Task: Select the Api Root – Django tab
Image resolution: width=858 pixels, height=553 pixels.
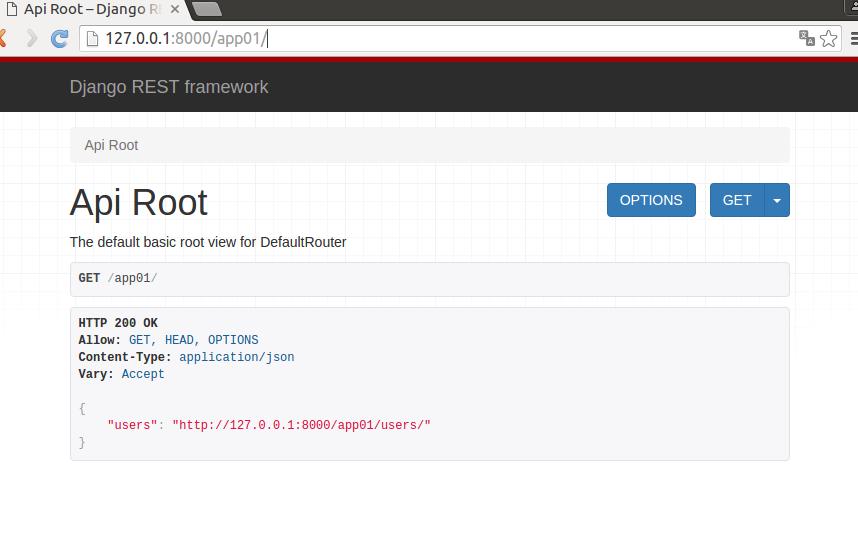Action: [x=93, y=9]
